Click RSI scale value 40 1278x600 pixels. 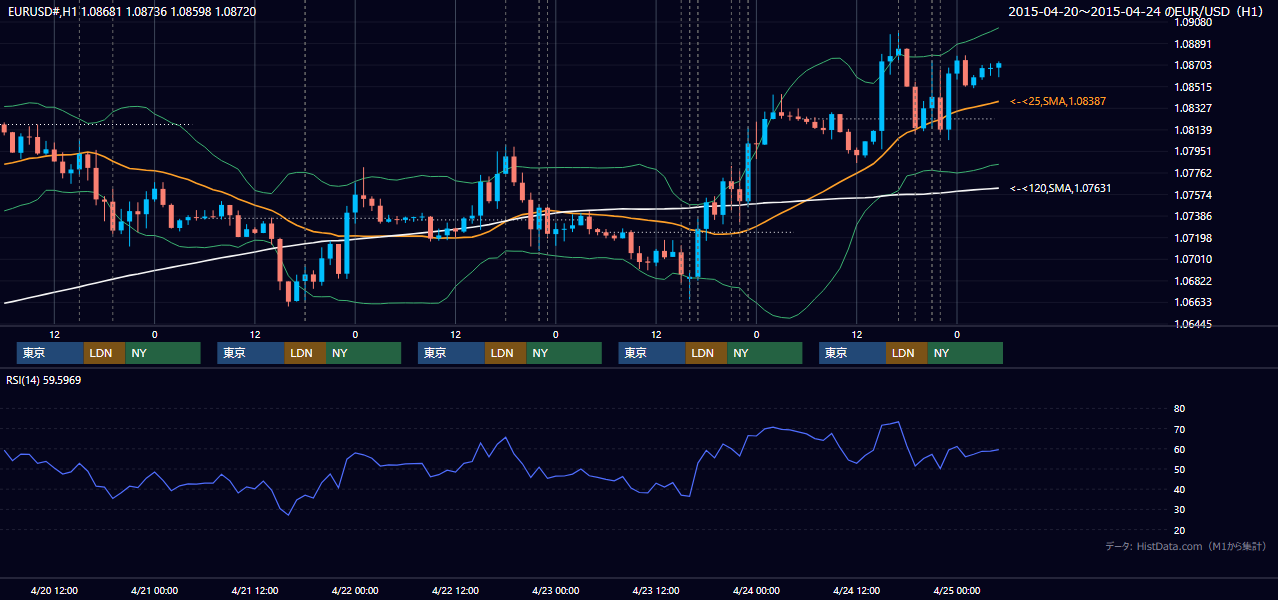[1179, 489]
